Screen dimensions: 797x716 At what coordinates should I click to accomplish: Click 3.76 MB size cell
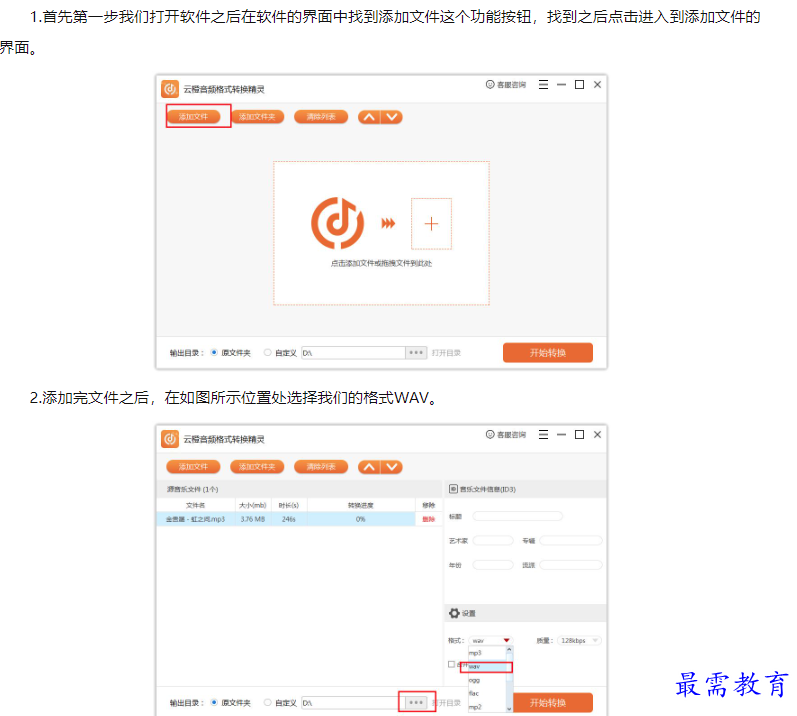click(253, 519)
